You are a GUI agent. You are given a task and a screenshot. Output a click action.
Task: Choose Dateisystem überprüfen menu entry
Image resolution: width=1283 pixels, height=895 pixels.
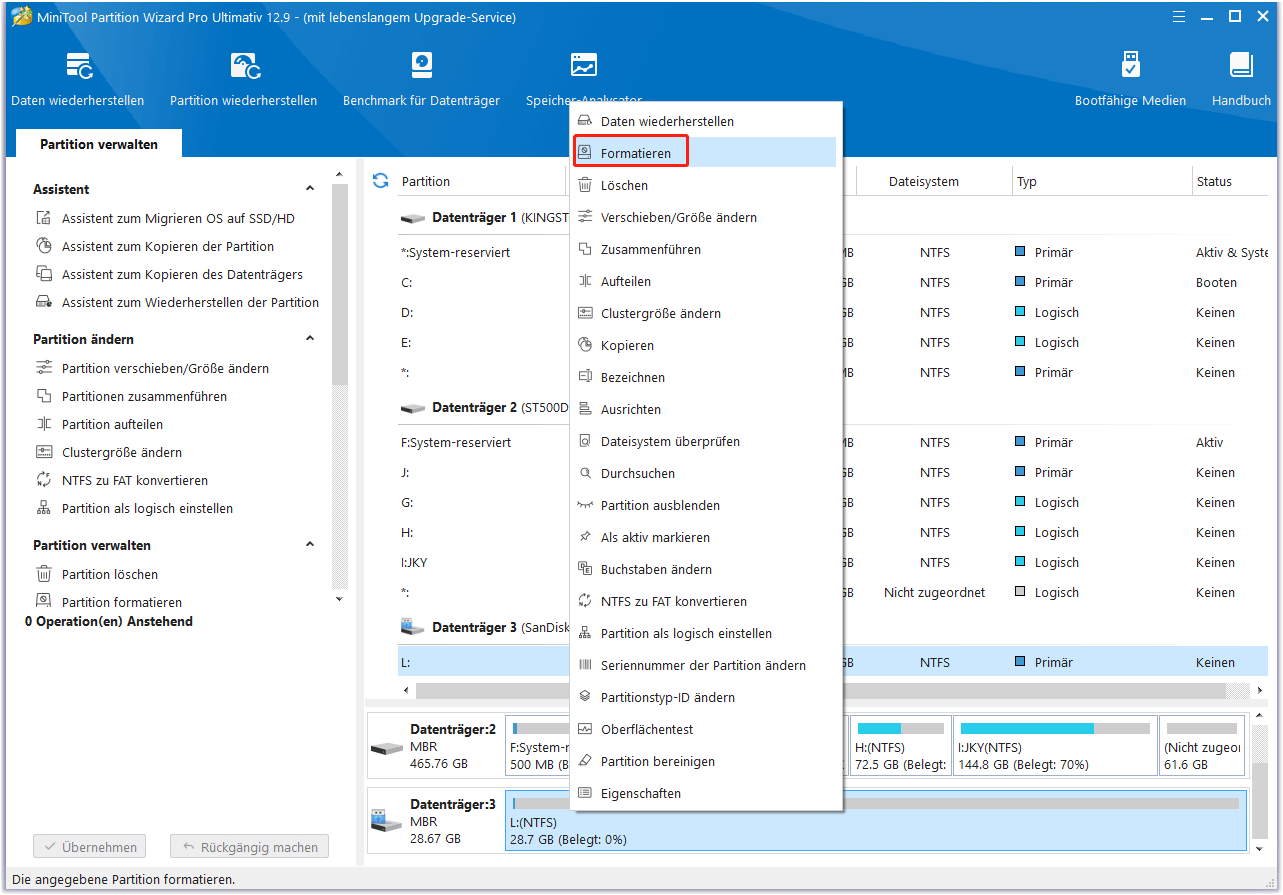coord(704,441)
